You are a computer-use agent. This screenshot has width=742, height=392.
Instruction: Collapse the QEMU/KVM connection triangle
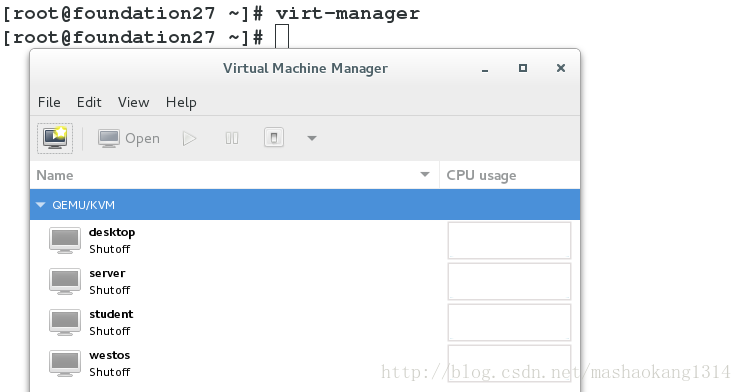(41, 205)
